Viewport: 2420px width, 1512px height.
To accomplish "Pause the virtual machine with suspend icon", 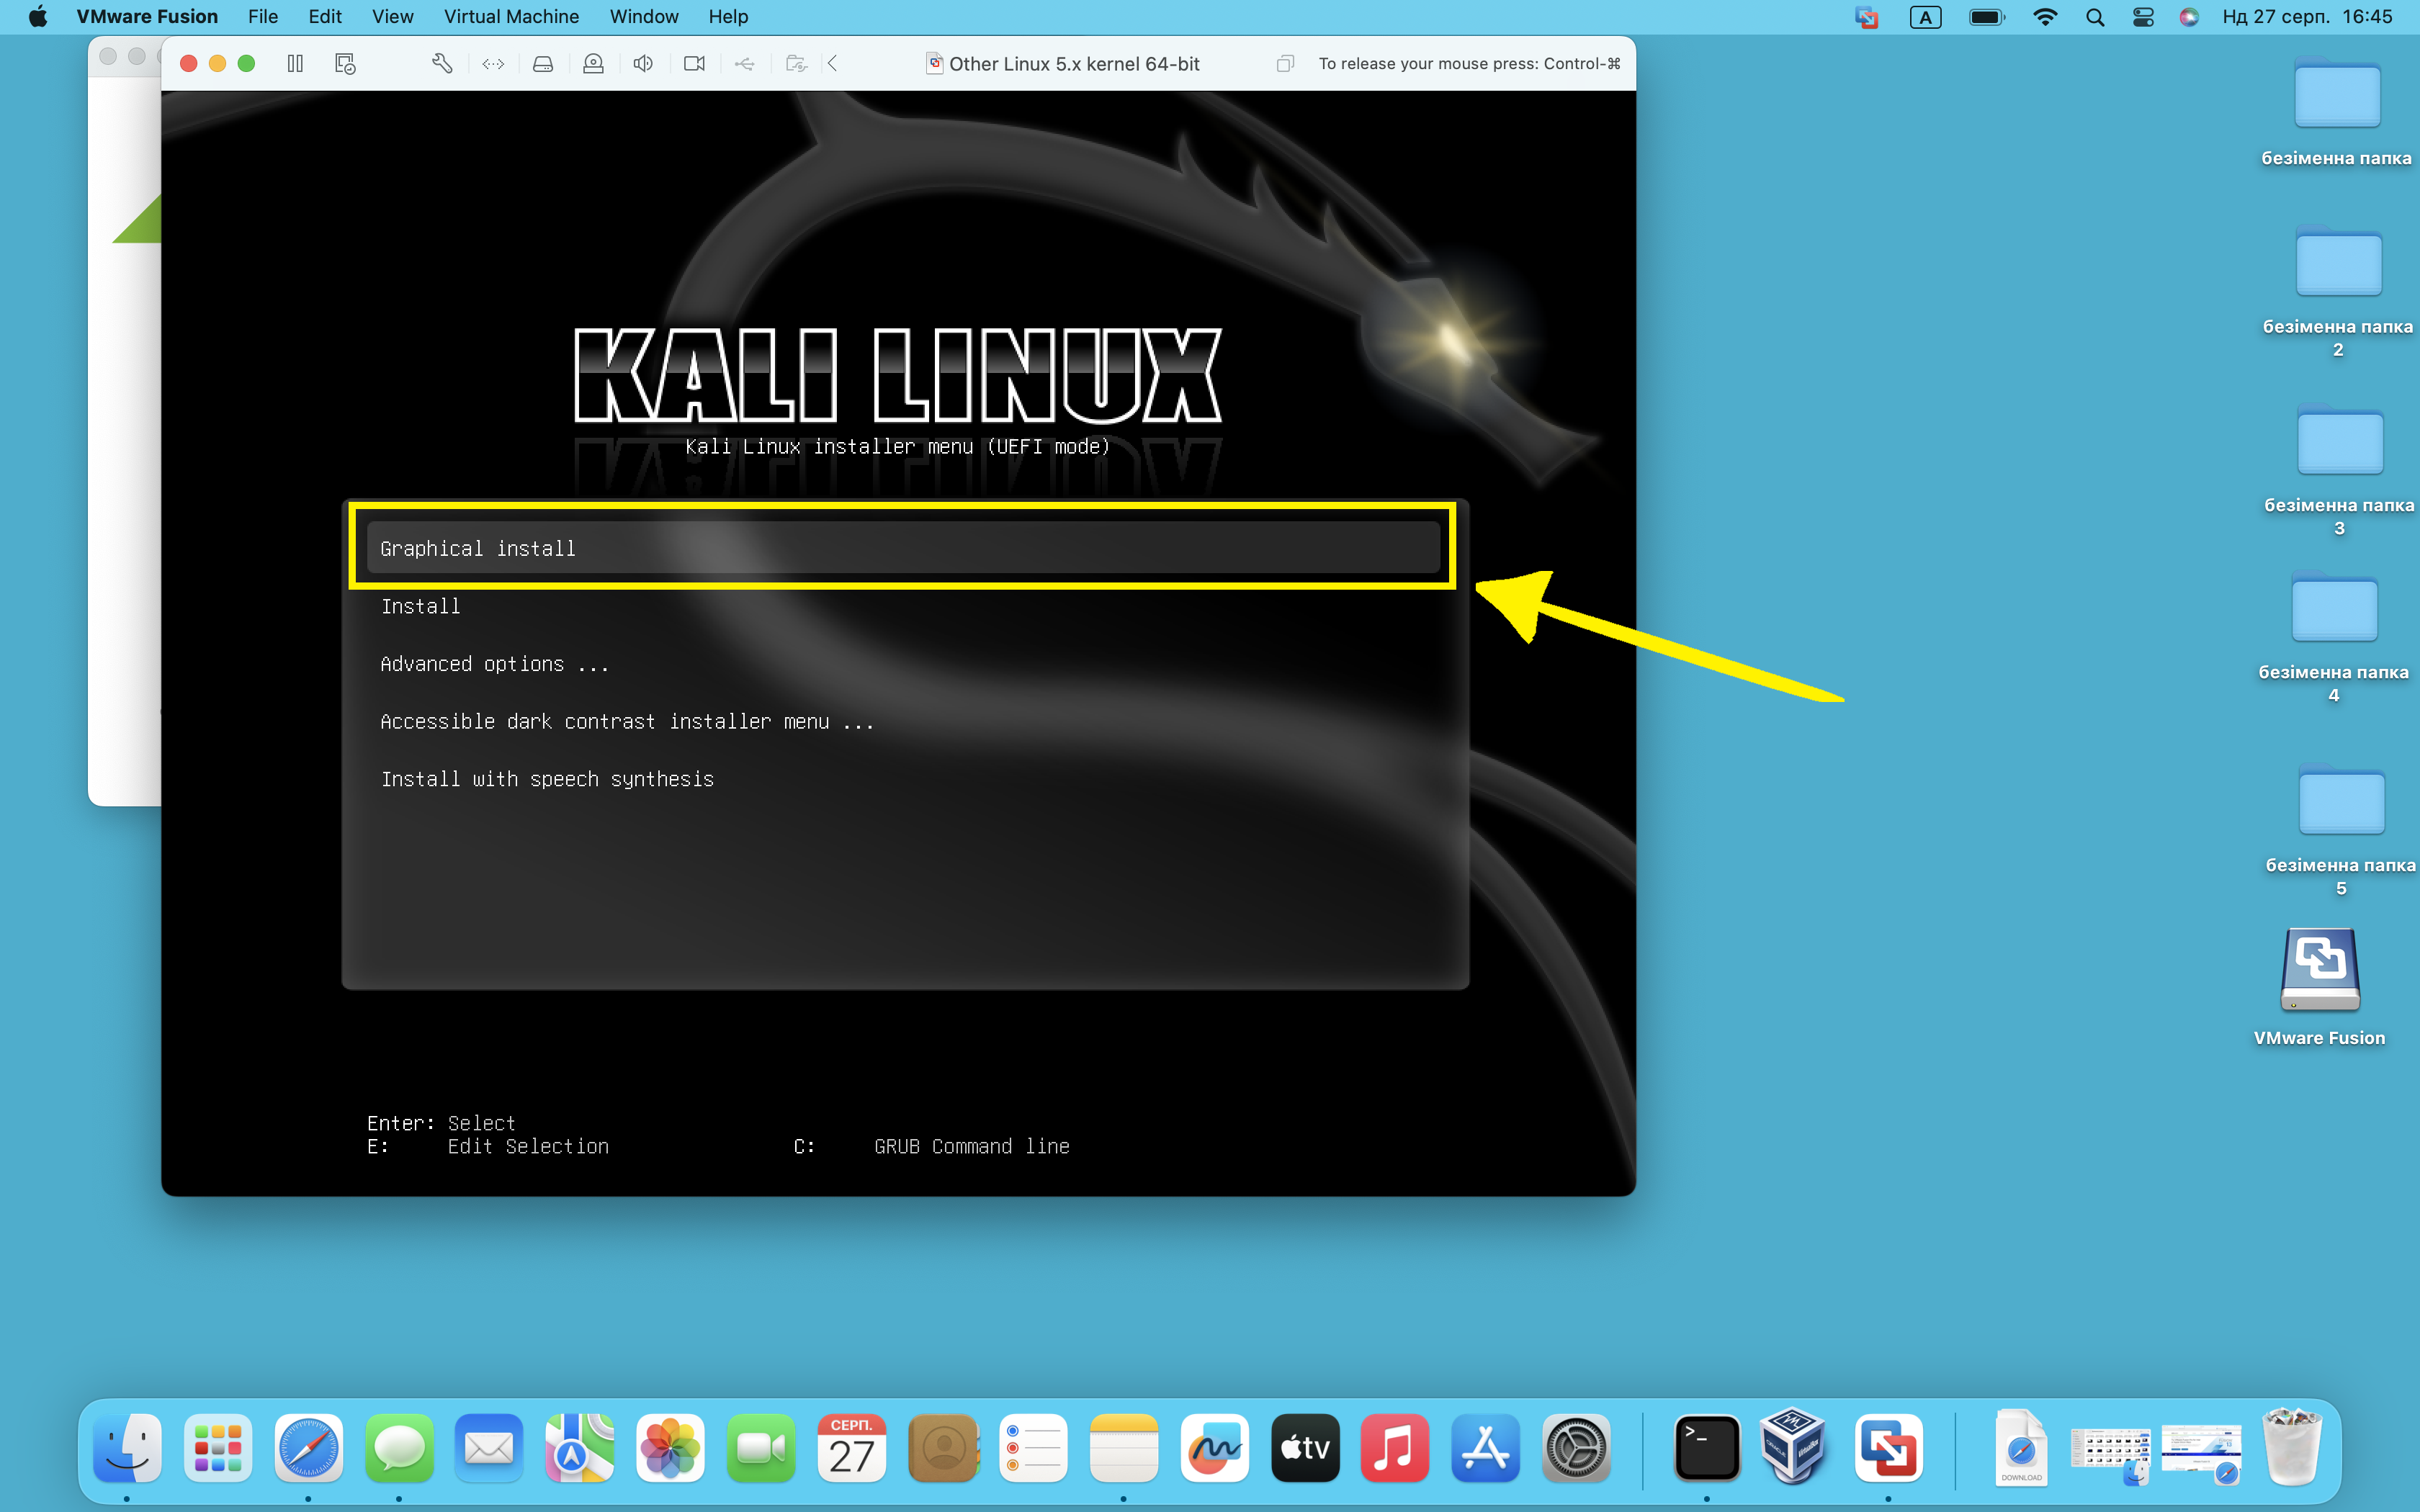I will click(x=295, y=64).
